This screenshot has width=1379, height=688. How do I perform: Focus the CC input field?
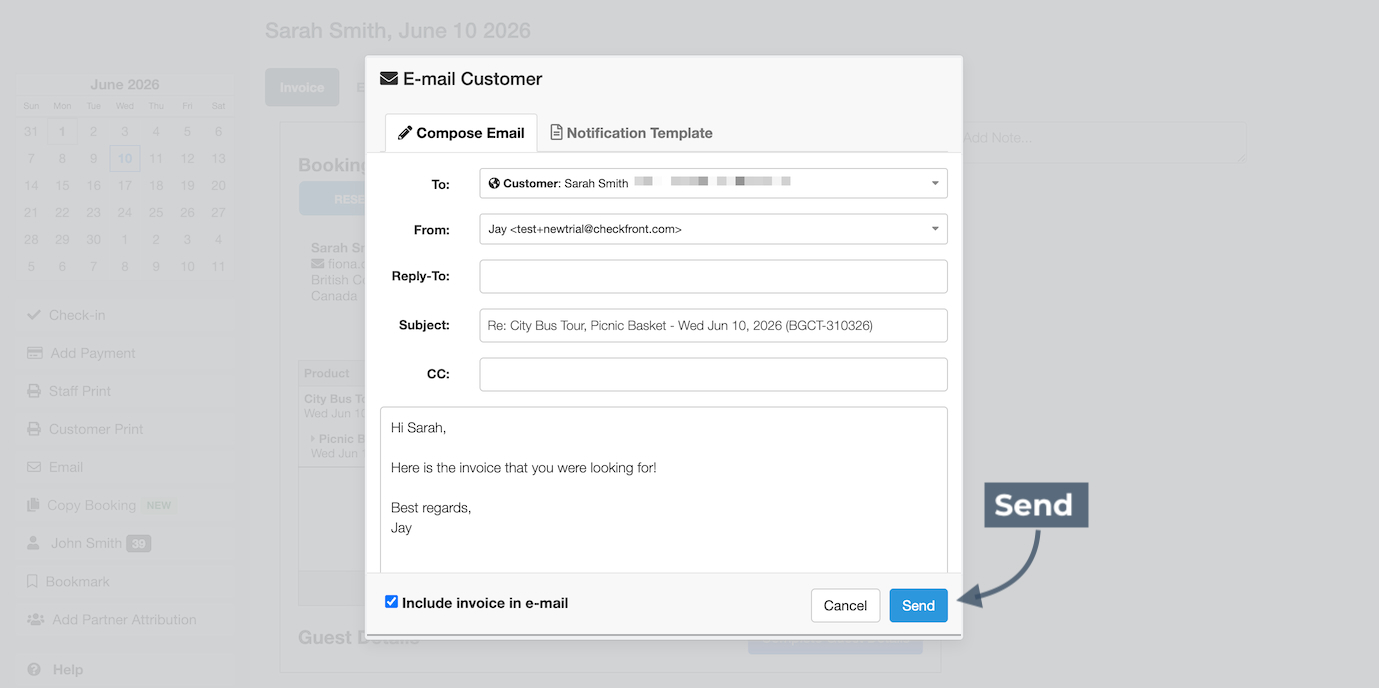(713, 374)
